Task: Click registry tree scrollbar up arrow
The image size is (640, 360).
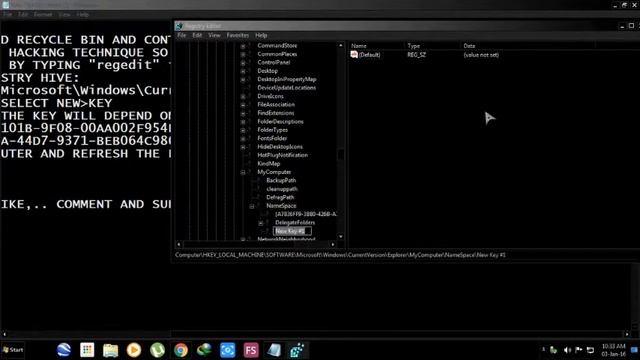Action: pos(341,46)
